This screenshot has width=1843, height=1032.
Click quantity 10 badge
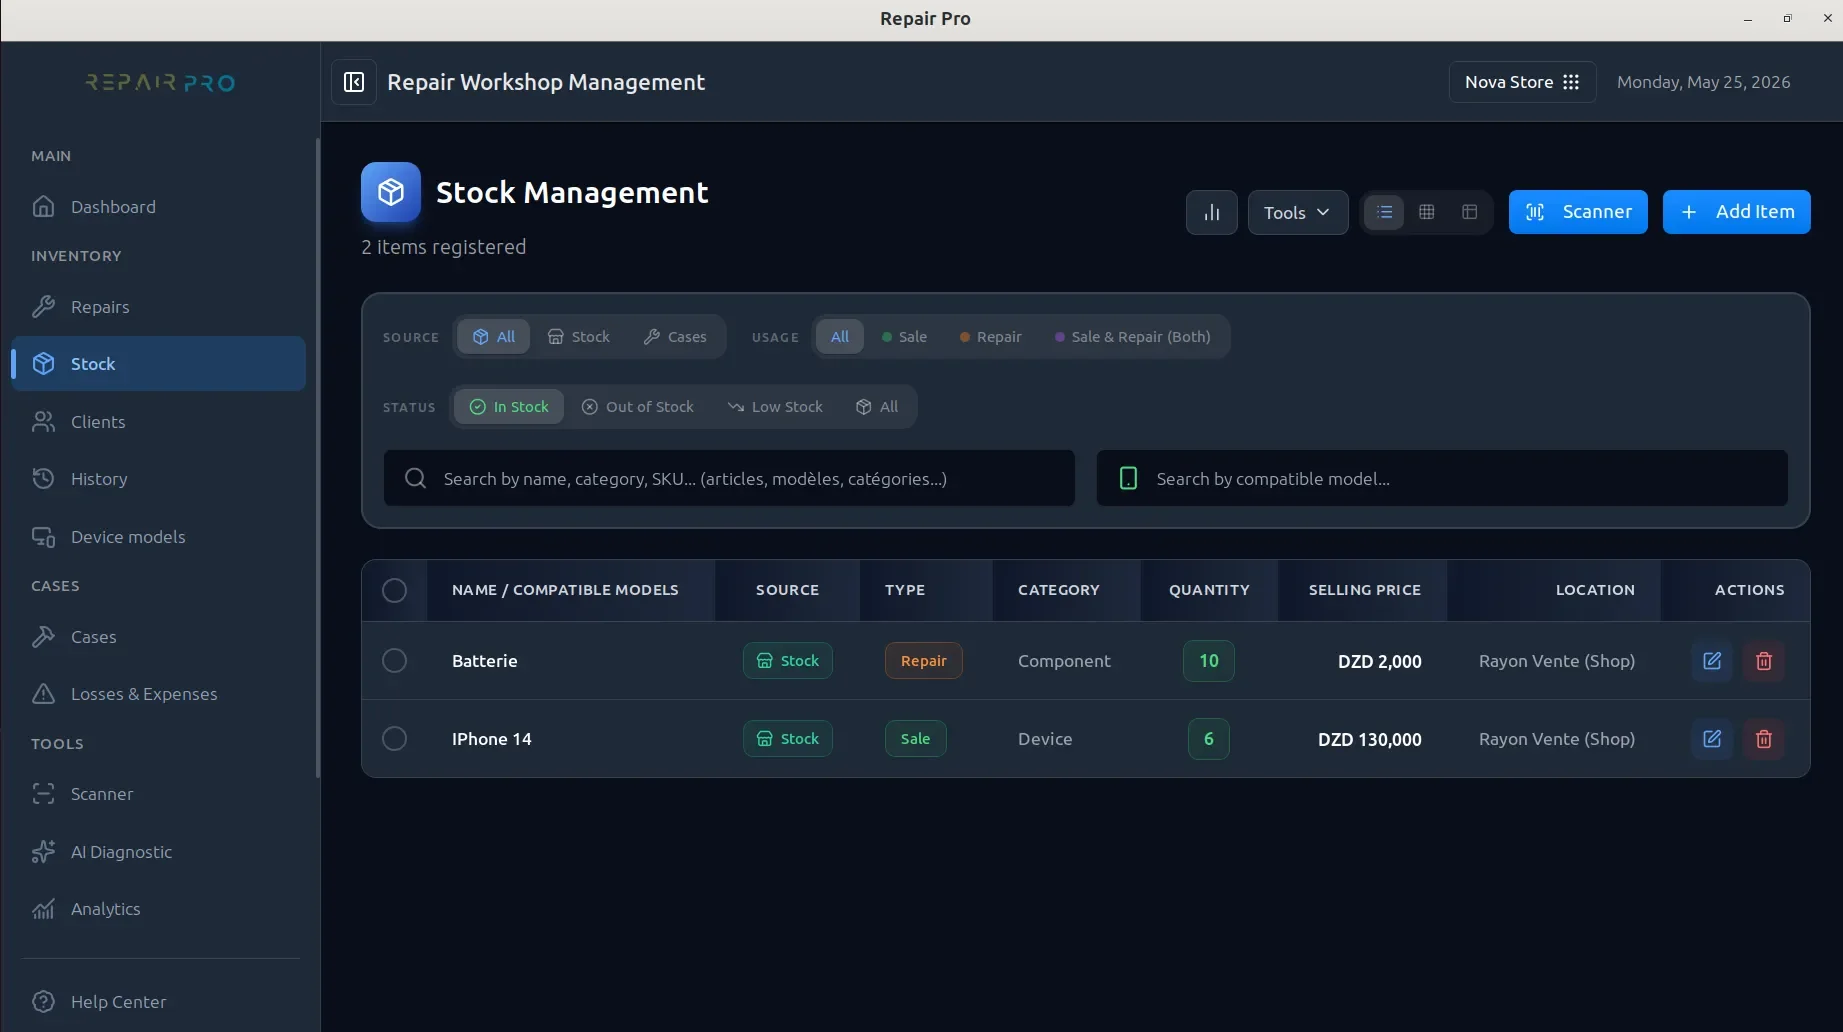click(1208, 661)
